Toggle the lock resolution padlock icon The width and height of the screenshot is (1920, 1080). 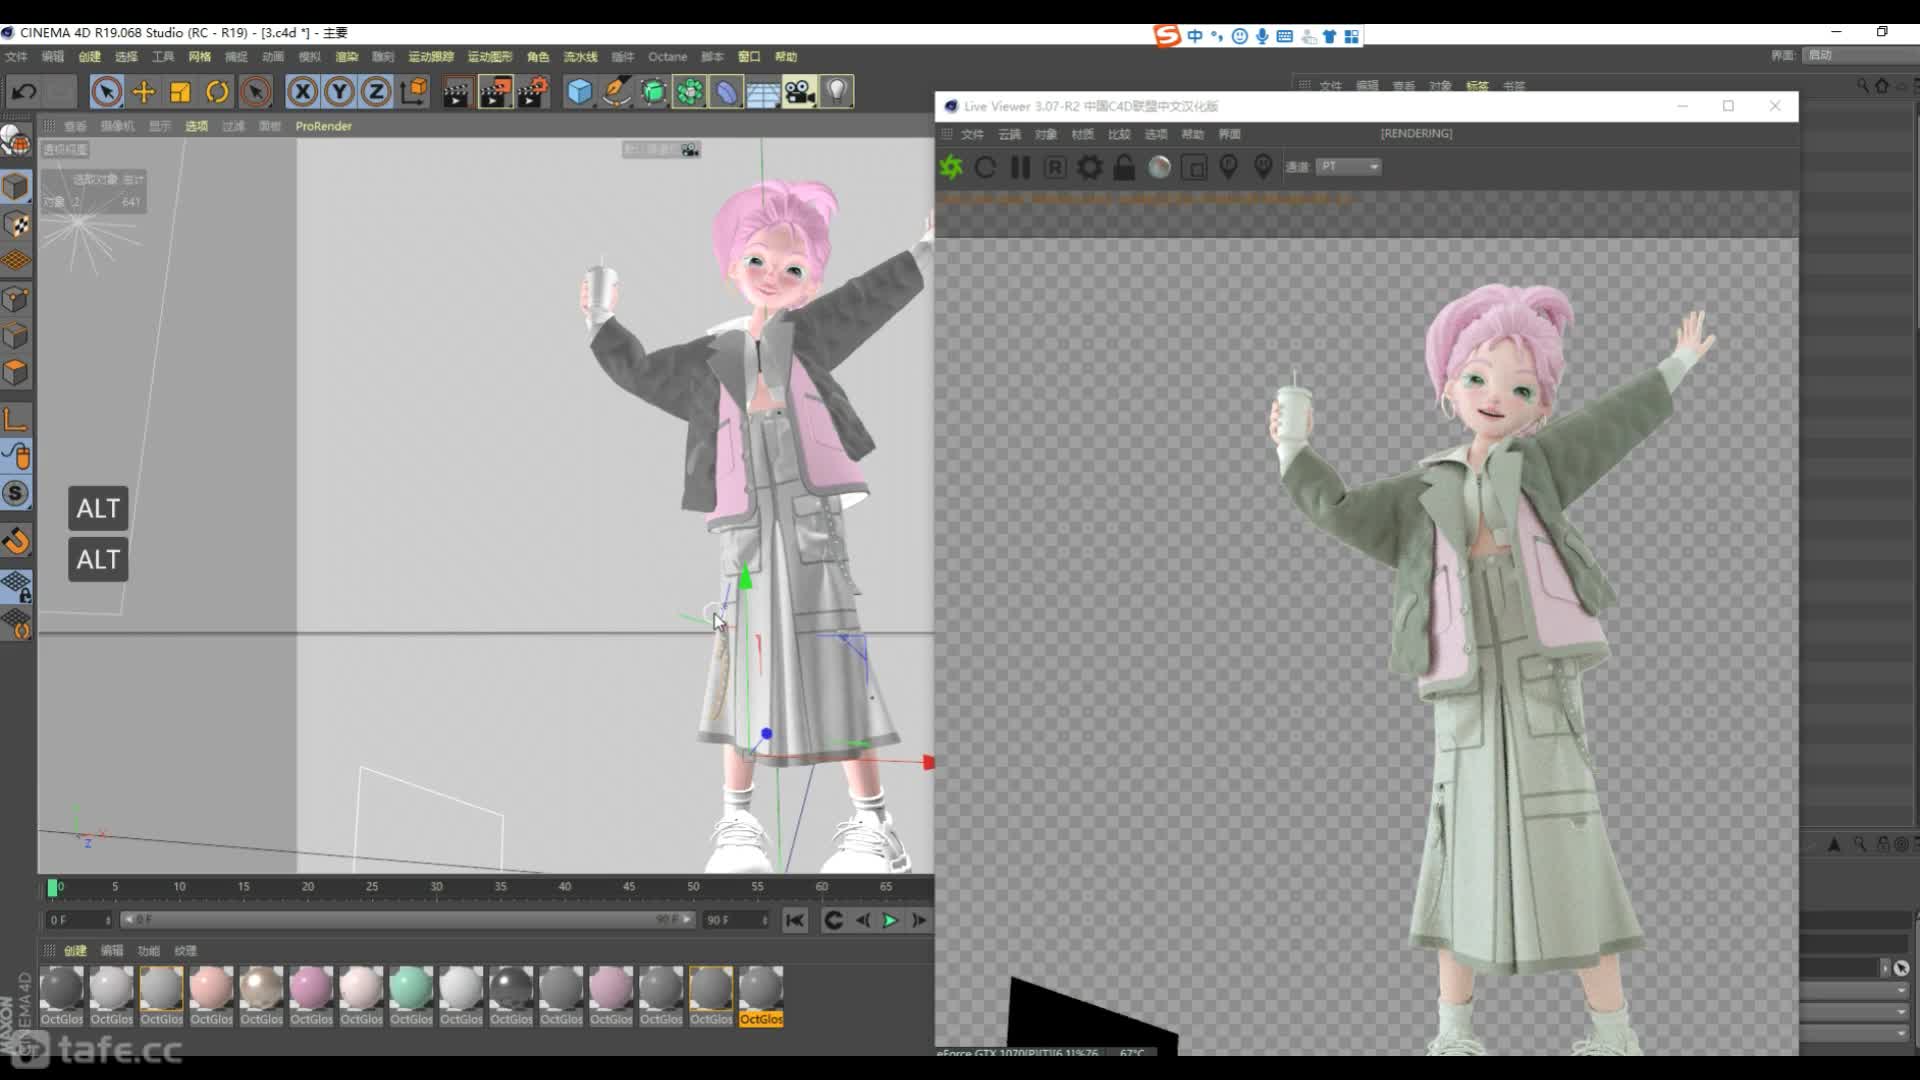tap(1124, 167)
